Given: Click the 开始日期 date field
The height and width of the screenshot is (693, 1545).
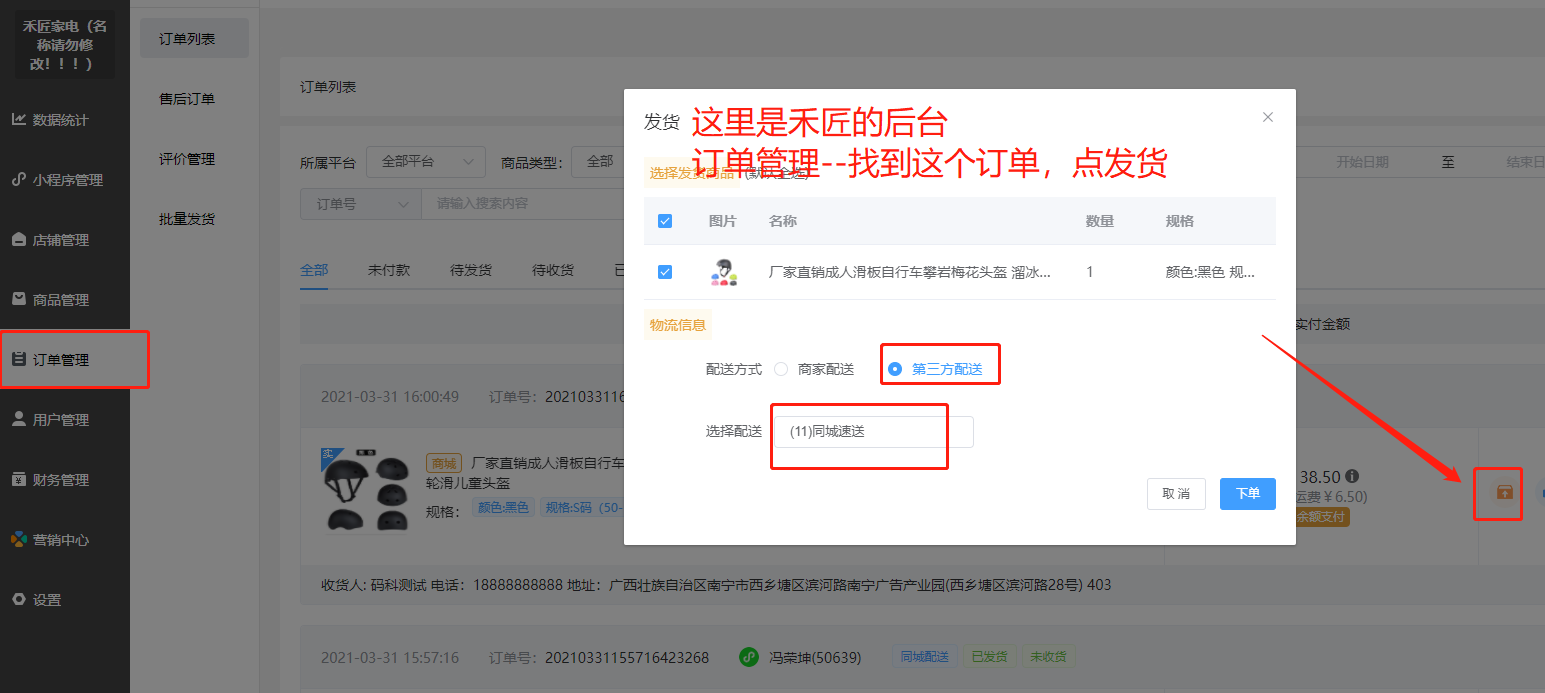Looking at the screenshot, I should pos(1362,162).
